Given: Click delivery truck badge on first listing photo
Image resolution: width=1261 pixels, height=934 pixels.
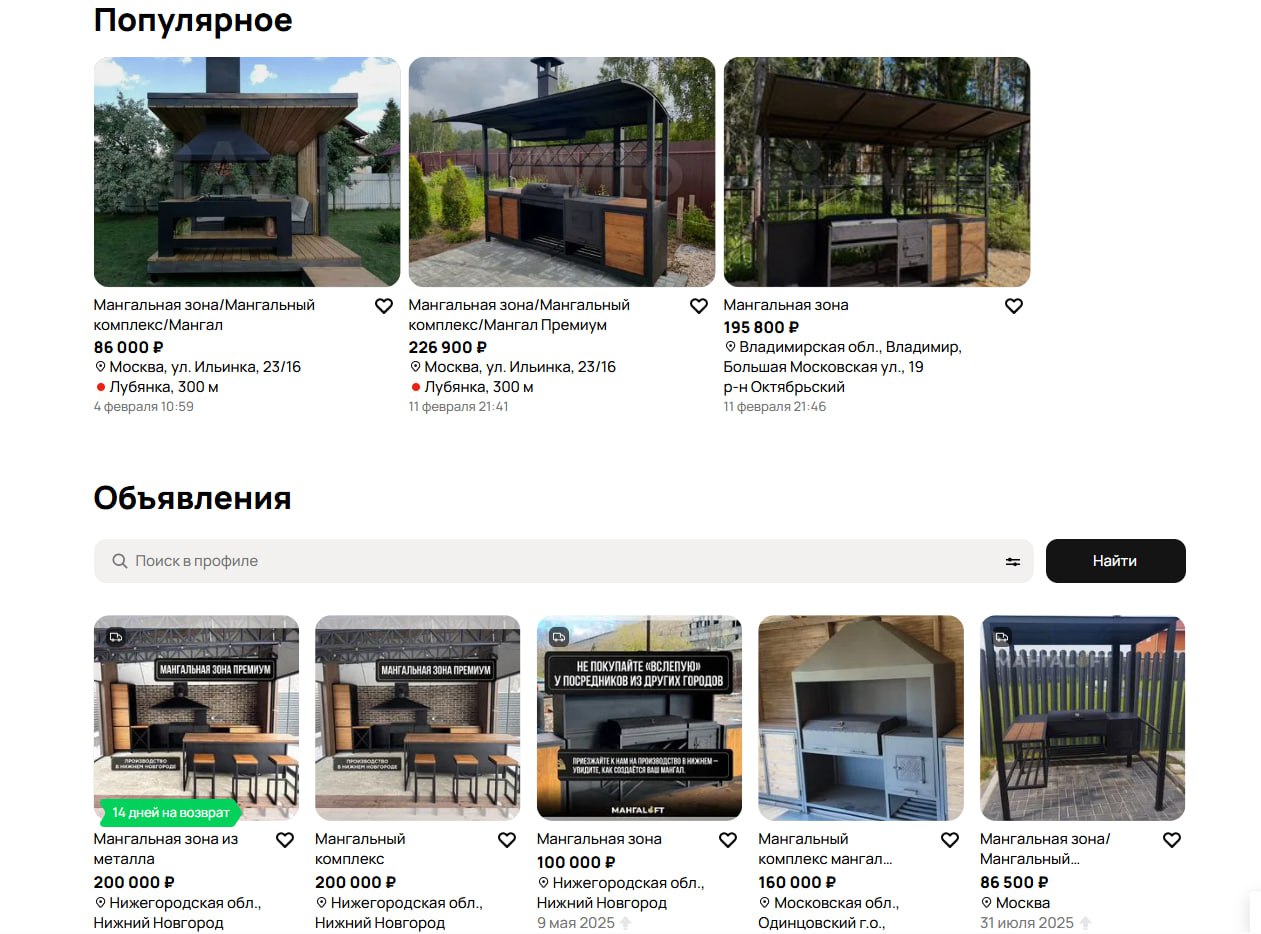Looking at the screenshot, I should coord(115,636).
